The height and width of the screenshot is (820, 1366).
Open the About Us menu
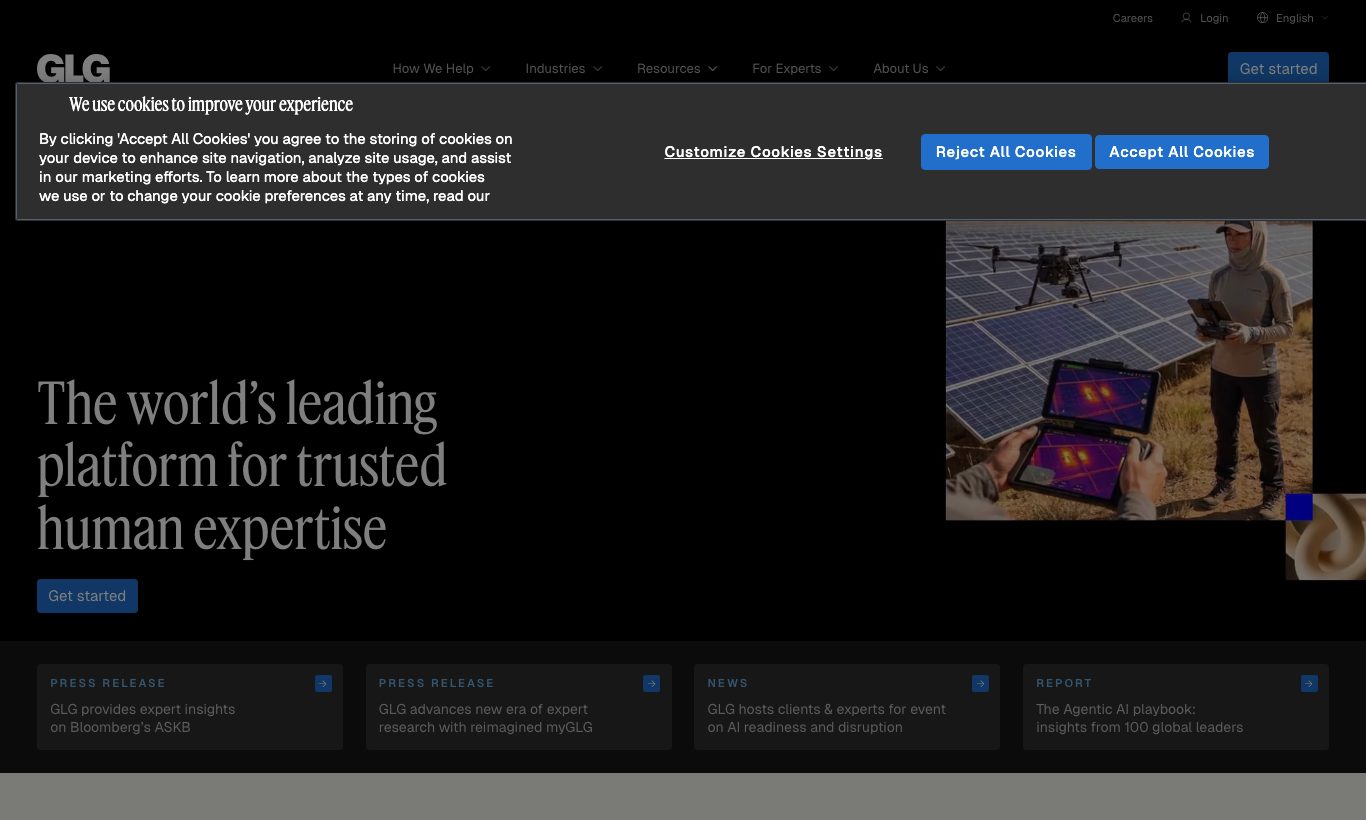(x=901, y=69)
